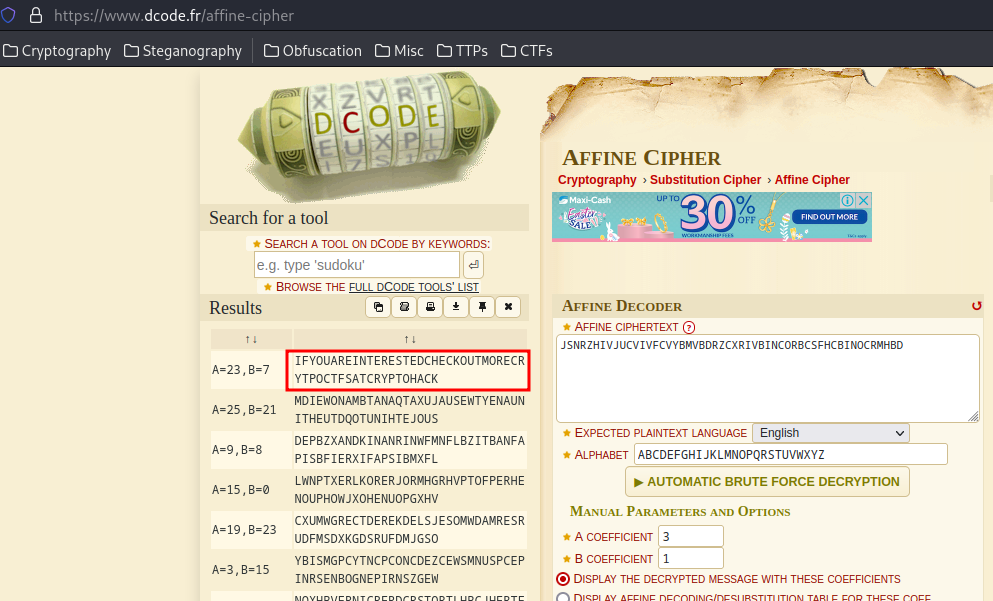The image size is (993, 601).
Task: Open the Steganography bookmarks folder
Action: tap(183, 51)
